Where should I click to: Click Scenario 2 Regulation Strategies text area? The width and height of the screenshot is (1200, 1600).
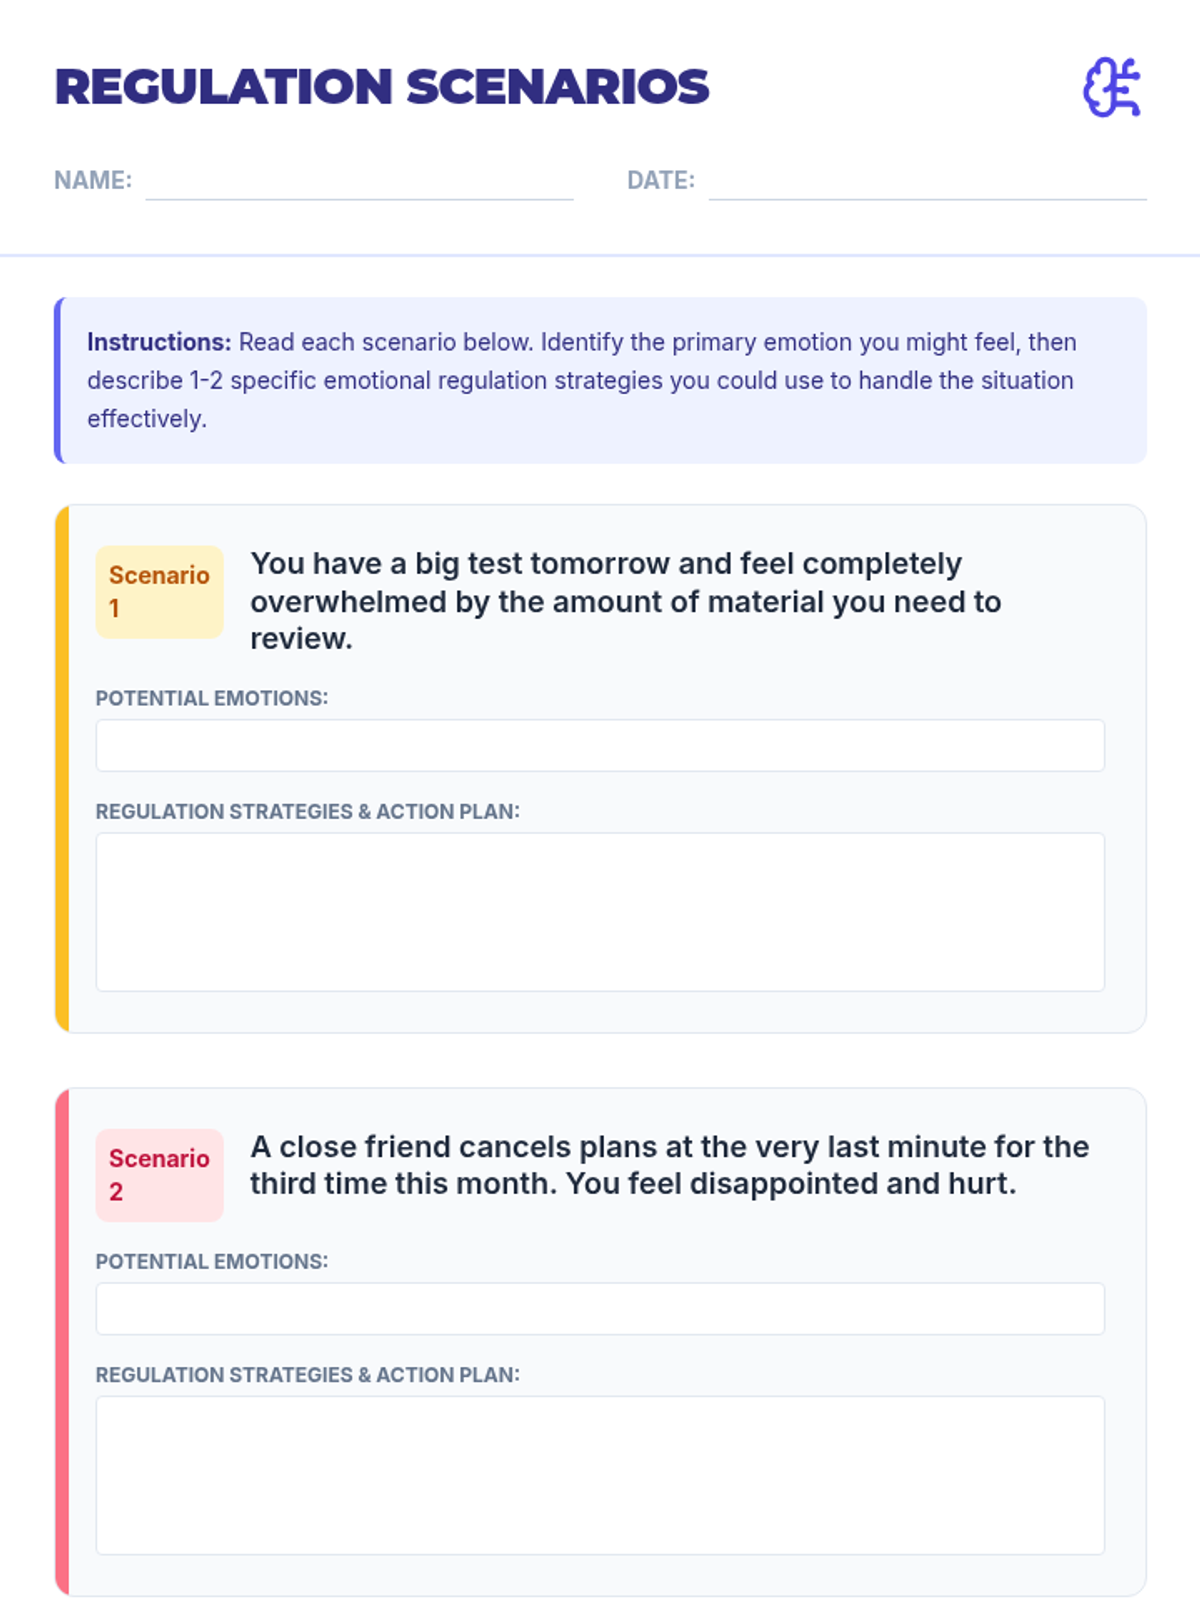[x=600, y=1475]
